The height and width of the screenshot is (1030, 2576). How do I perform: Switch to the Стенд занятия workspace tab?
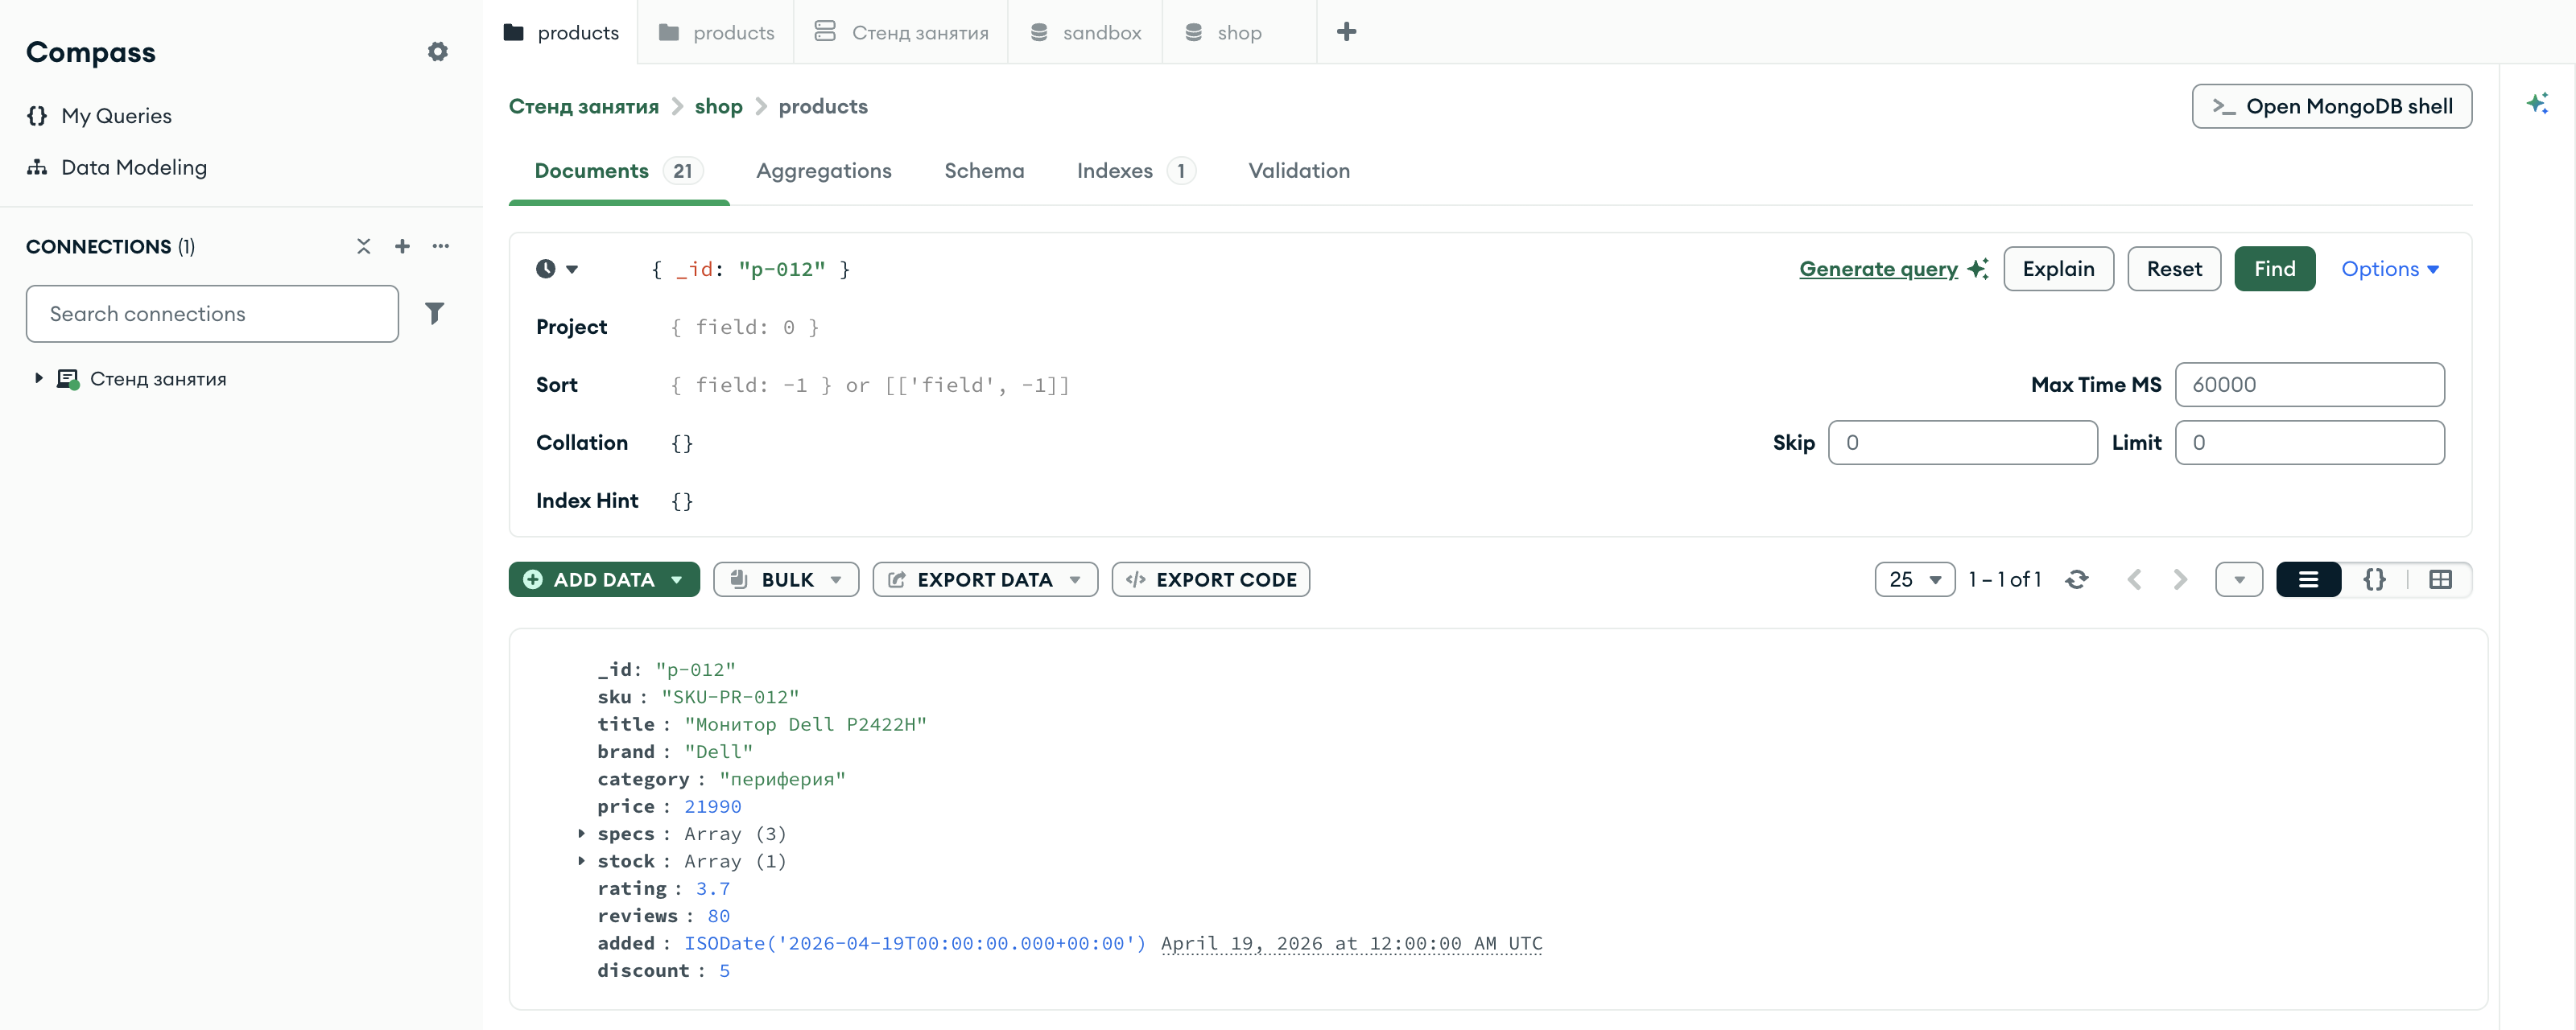[x=901, y=32]
